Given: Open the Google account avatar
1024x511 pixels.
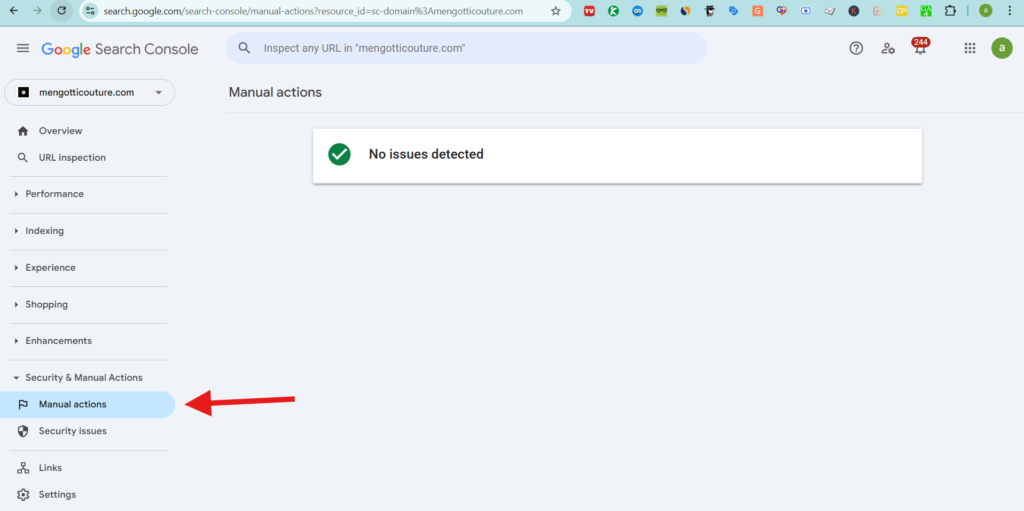Looking at the screenshot, I should 1002,48.
